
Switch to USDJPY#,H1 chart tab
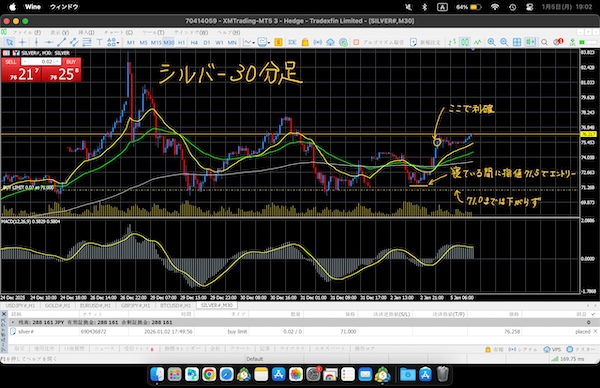pos(20,305)
